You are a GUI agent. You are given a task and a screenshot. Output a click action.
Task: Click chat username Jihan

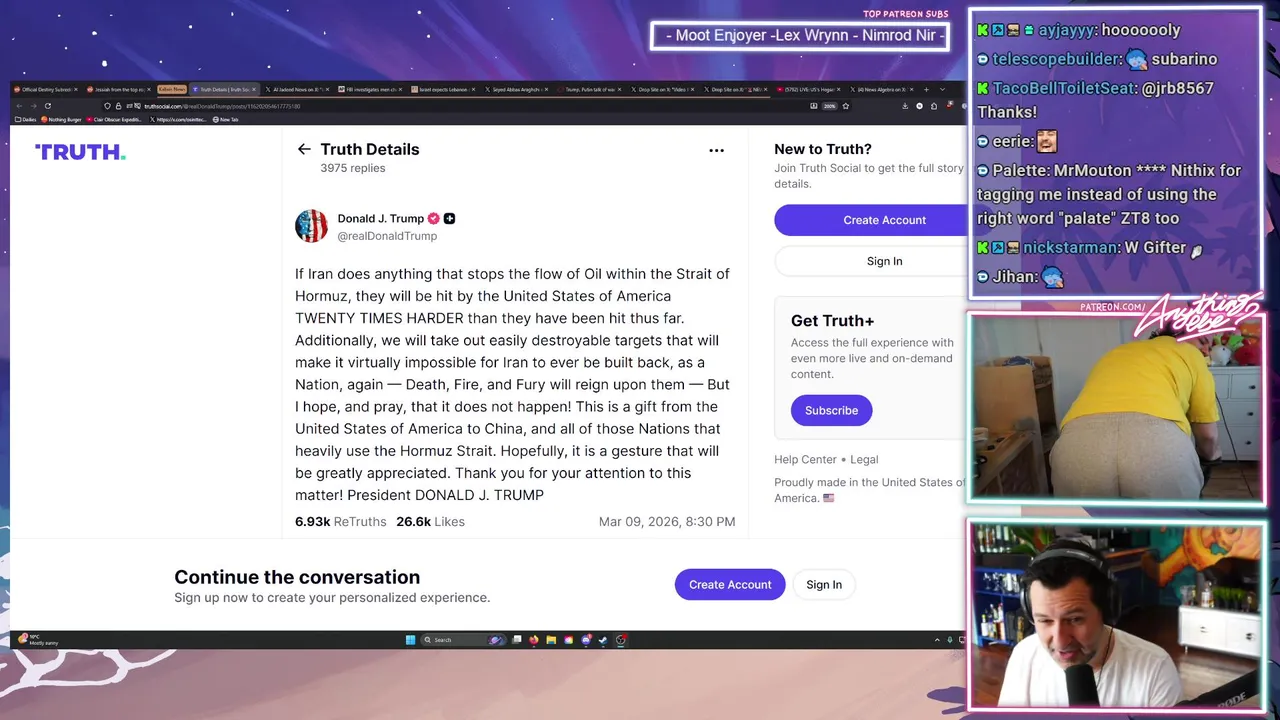point(1014,276)
